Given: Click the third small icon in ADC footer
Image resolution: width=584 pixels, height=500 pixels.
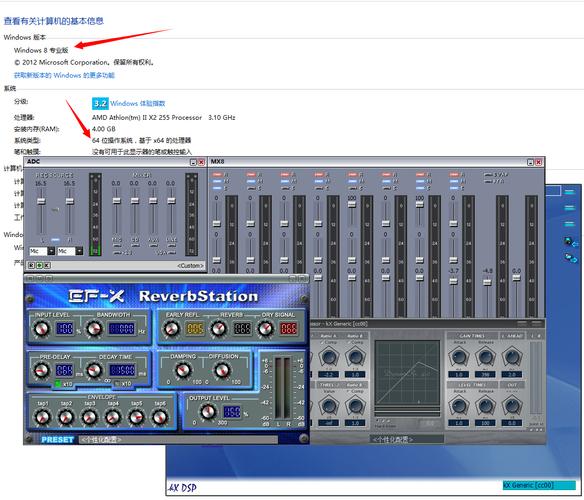Looking at the screenshot, I should click(47, 266).
